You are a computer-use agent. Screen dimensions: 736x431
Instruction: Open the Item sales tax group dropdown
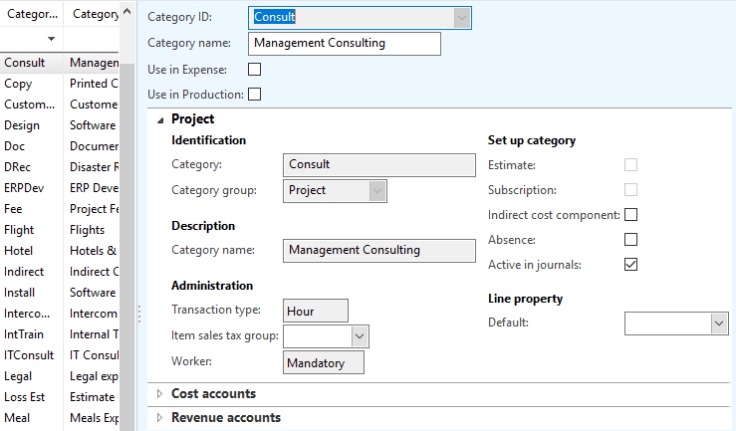click(x=360, y=336)
